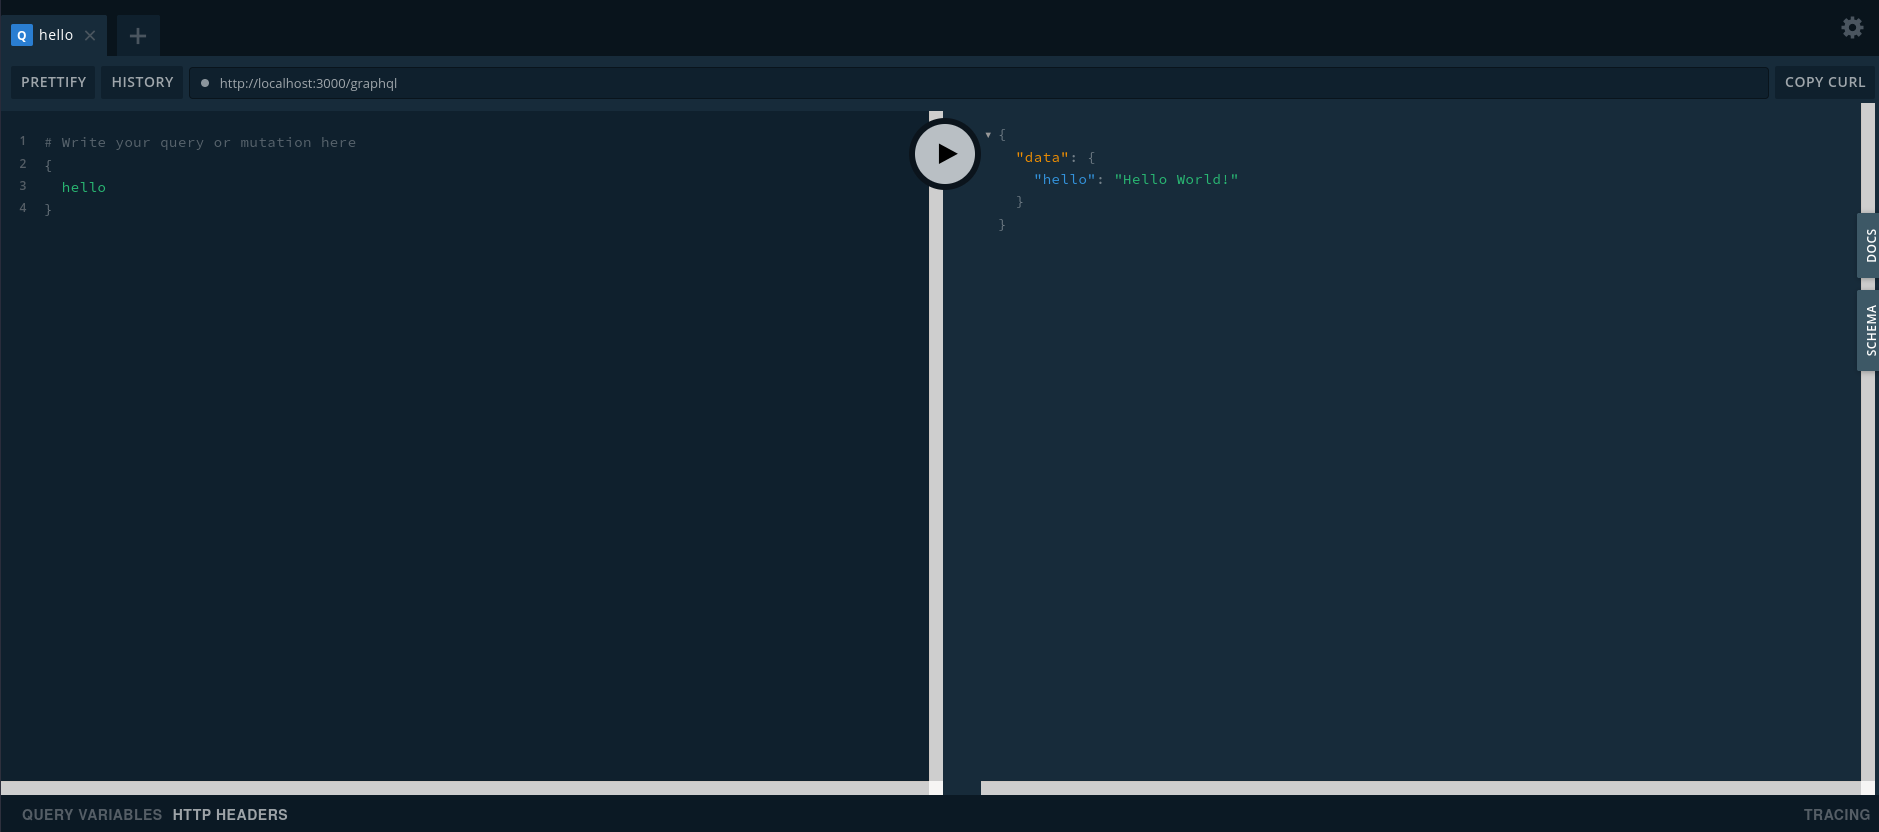Close the hello tab
1879x832 pixels.
90,35
